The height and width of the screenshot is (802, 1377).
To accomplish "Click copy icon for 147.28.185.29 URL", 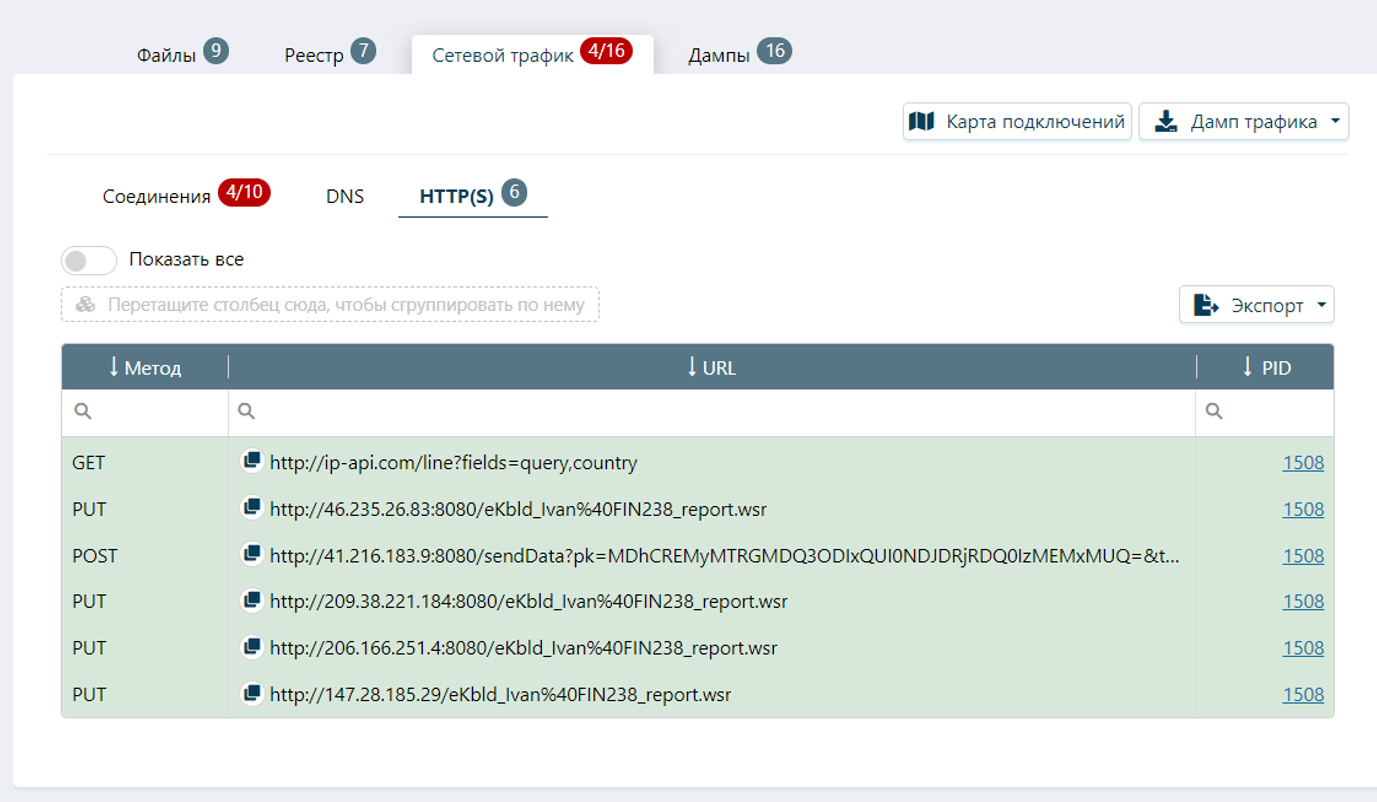I will (x=252, y=693).
